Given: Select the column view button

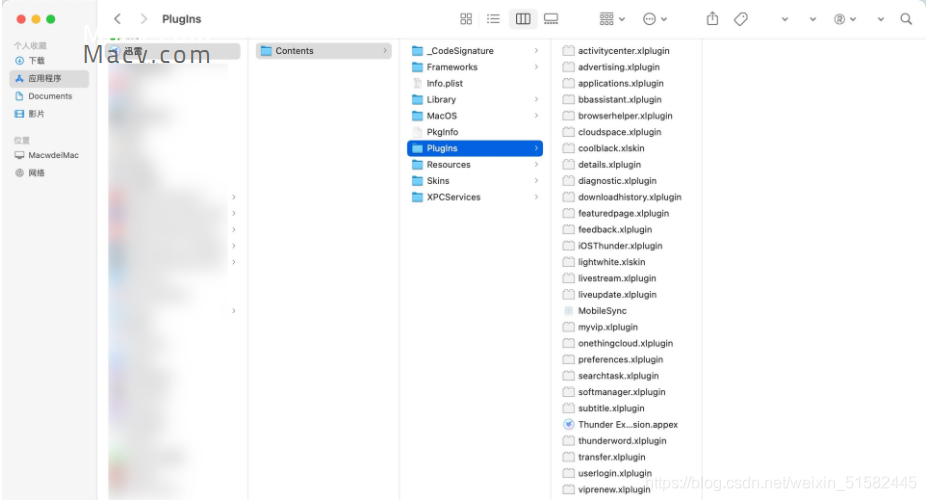Looking at the screenshot, I should click(523, 19).
